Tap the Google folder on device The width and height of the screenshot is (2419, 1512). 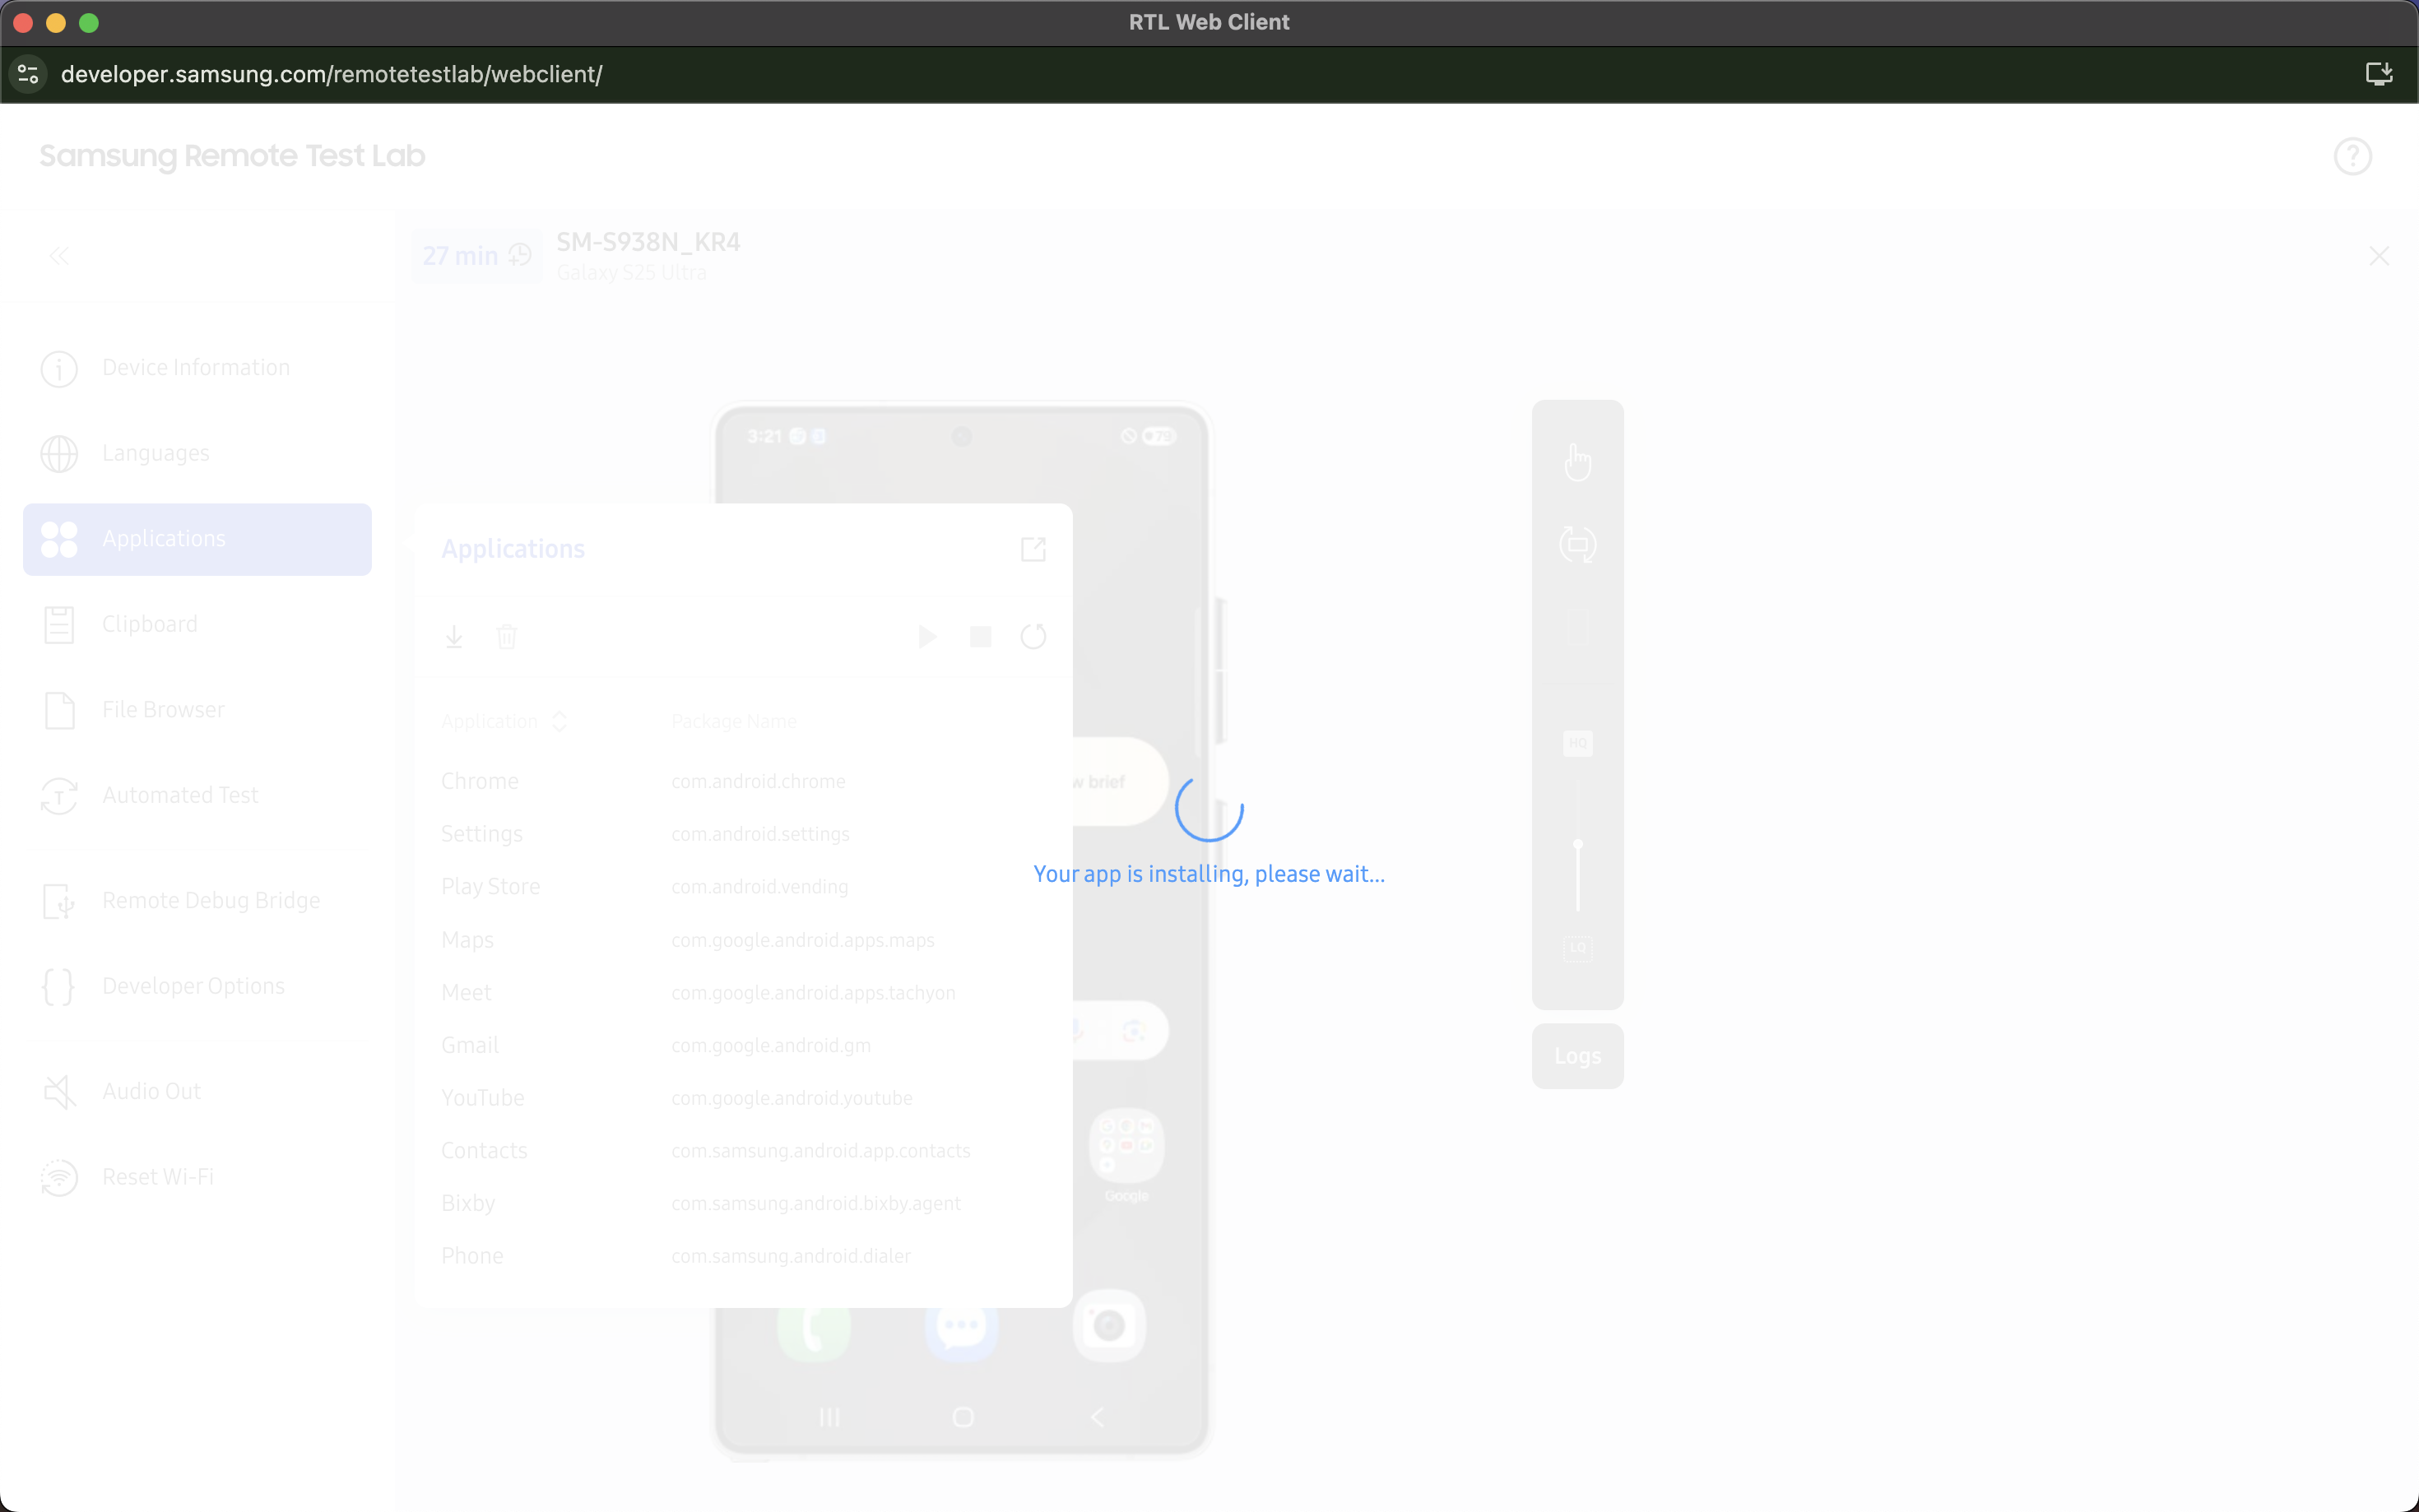(x=1126, y=1155)
